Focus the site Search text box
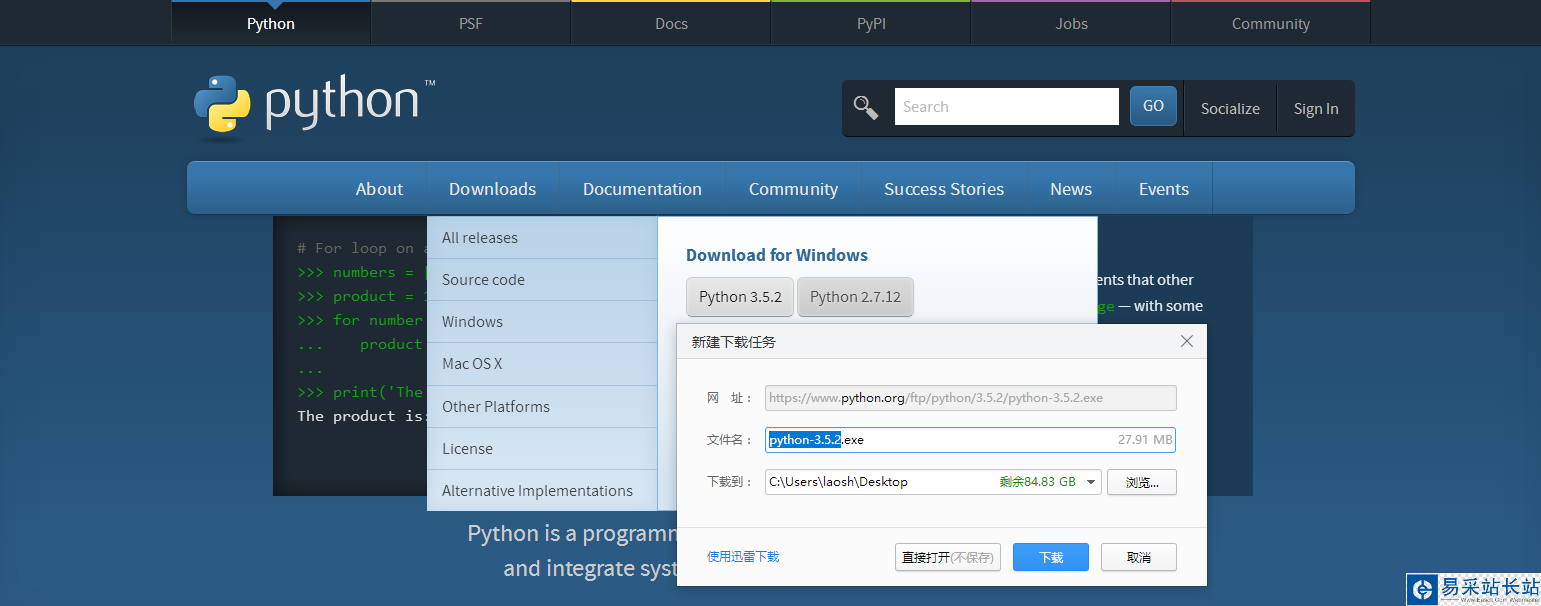This screenshot has width=1541, height=606. (x=1006, y=107)
